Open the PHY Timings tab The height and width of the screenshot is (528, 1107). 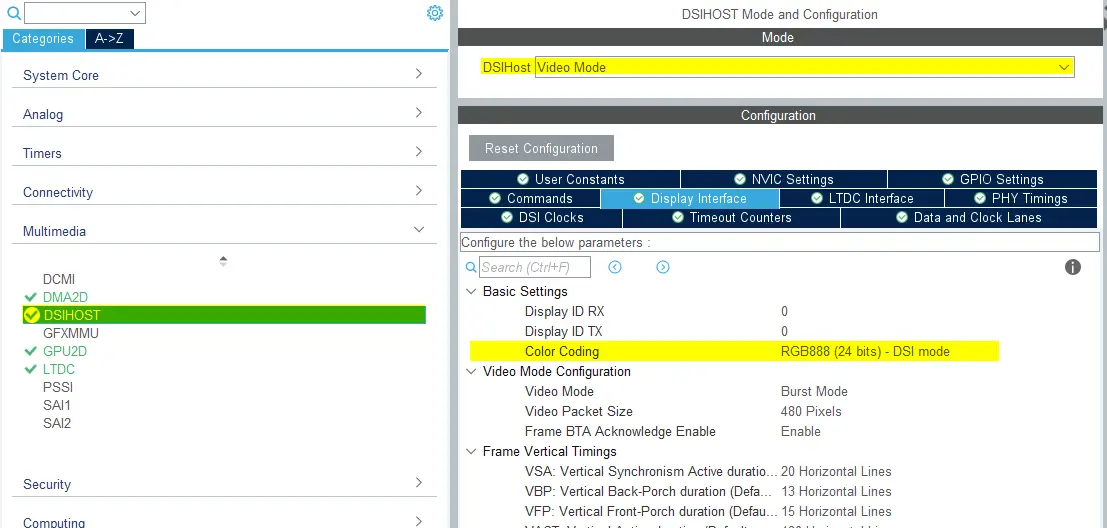(1021, 198)
